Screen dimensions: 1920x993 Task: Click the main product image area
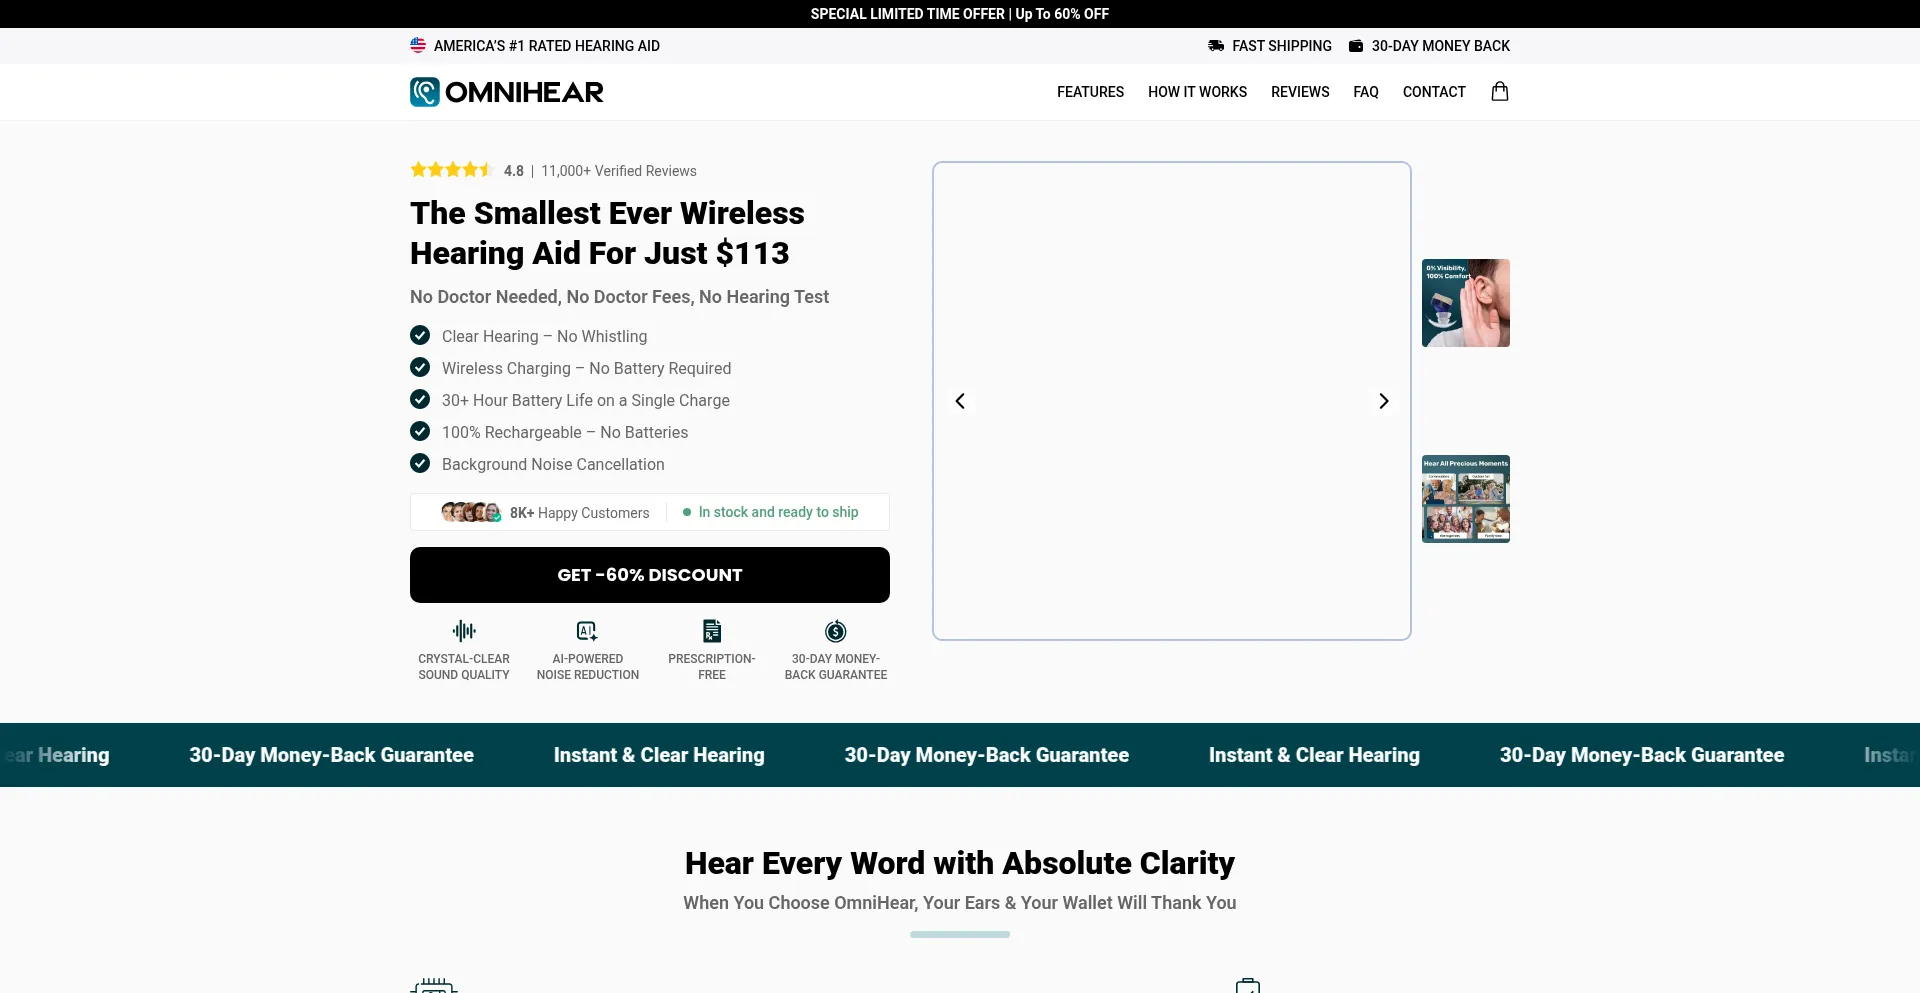tap(1172, 401)
